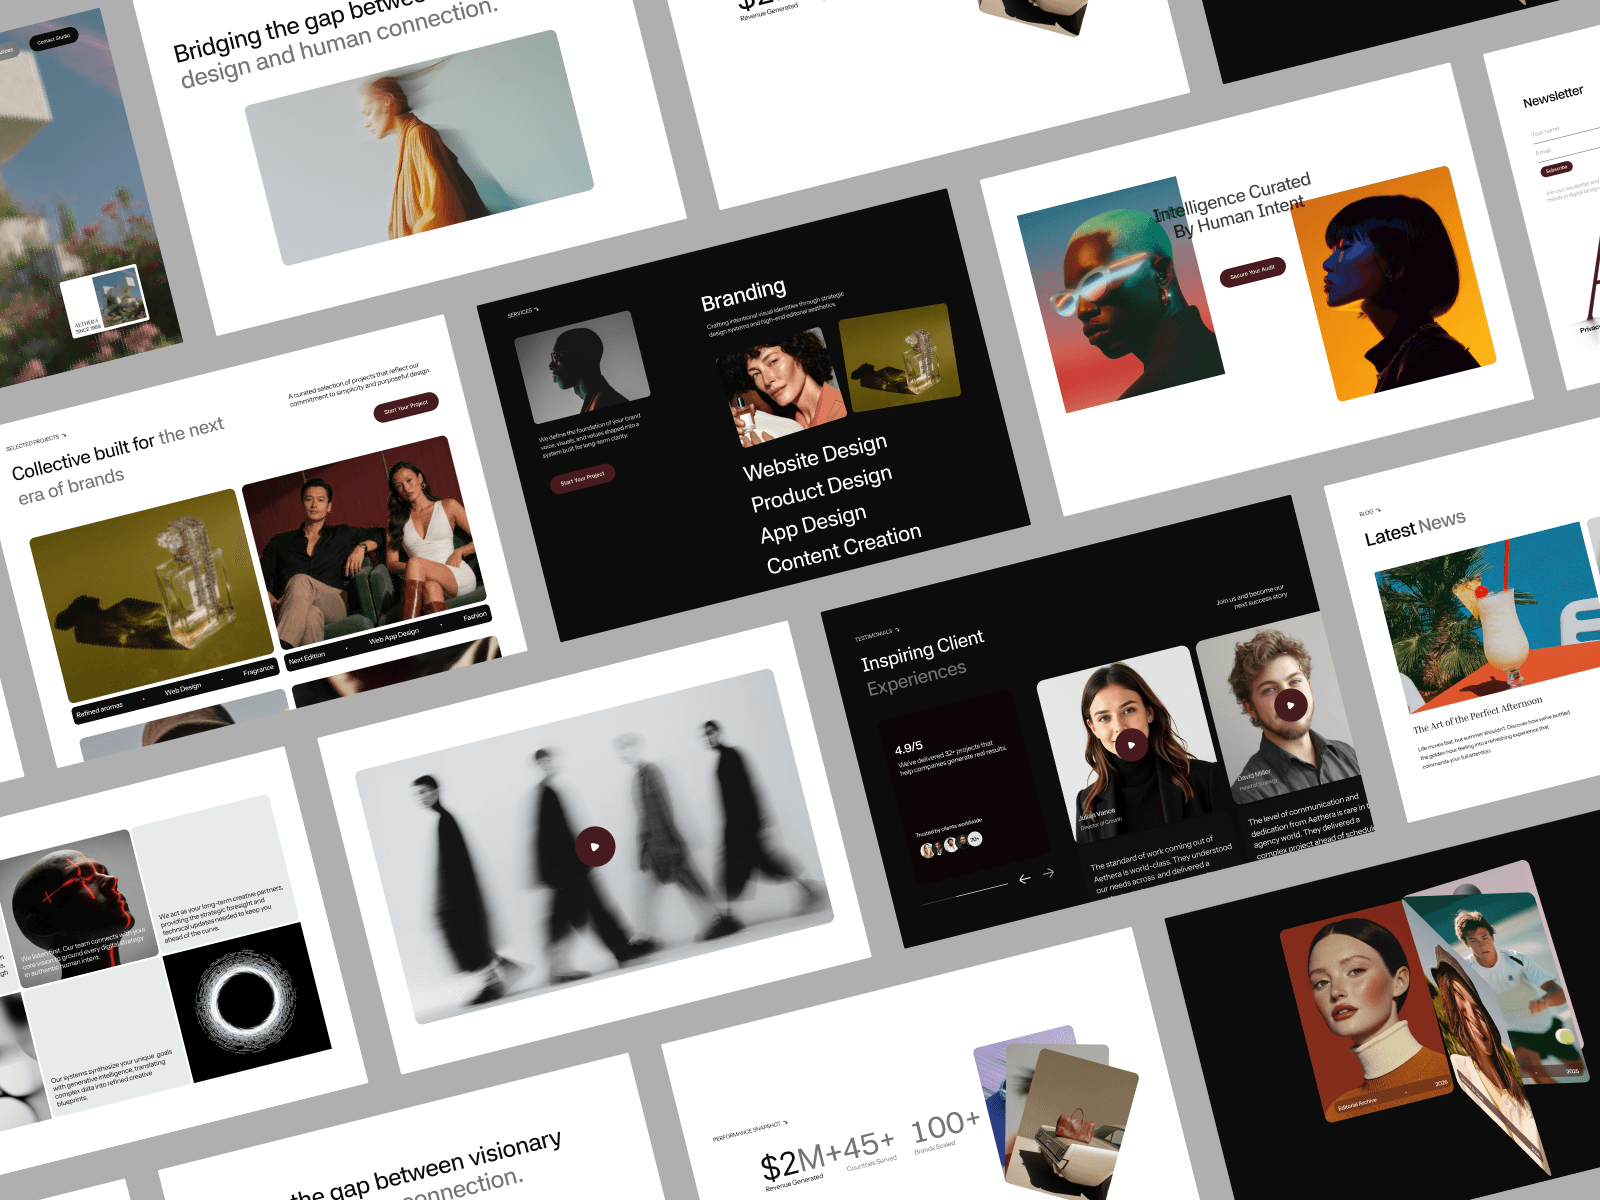
Task: Click the "Web Design" tag under perfume image
Action: [183, 689]
